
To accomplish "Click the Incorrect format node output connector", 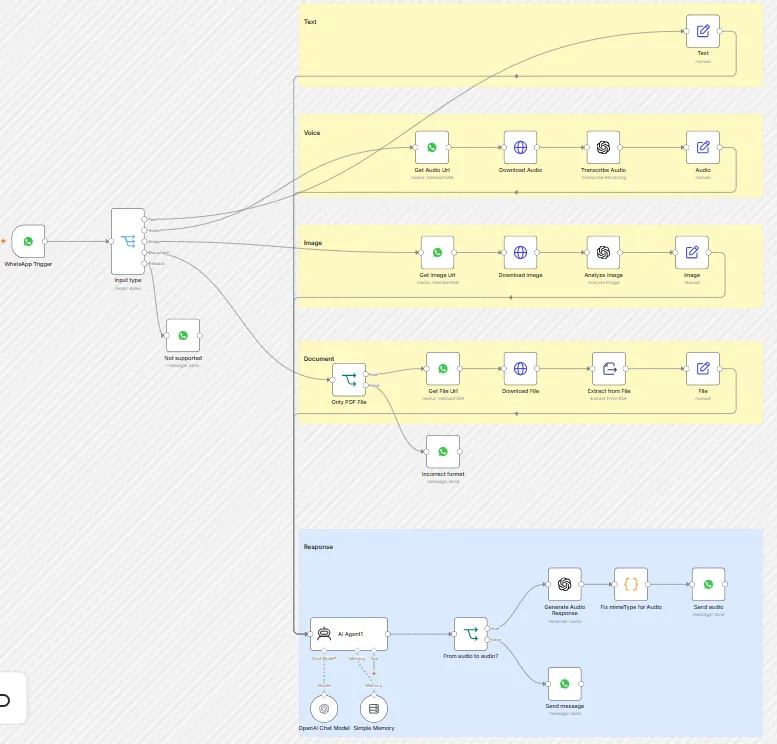I will click(460, 452).
